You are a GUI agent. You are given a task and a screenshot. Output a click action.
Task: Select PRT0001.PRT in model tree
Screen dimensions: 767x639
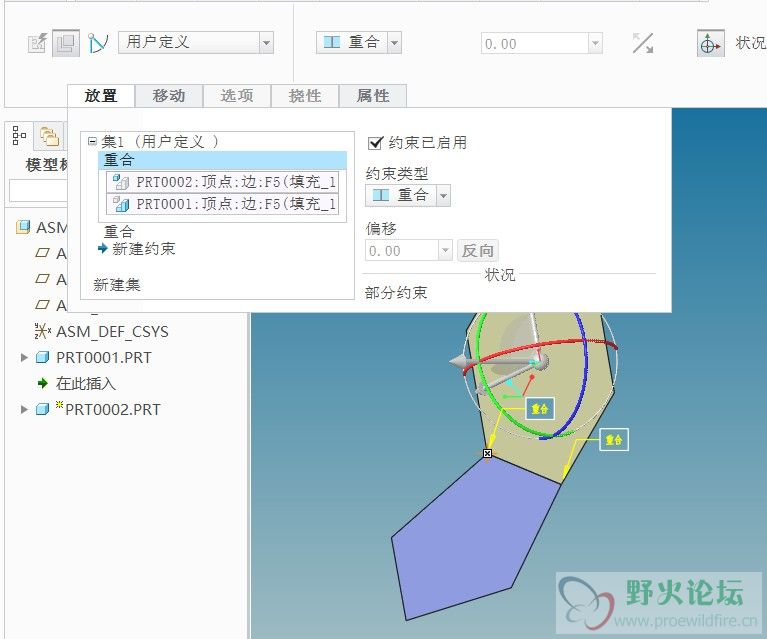coord(104,358)
